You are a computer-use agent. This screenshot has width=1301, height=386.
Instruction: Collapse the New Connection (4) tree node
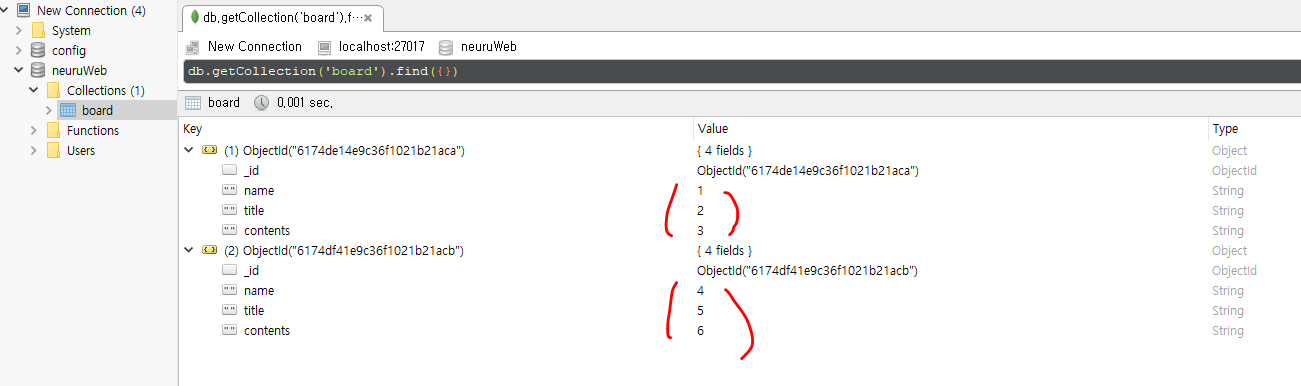(5, 11)
